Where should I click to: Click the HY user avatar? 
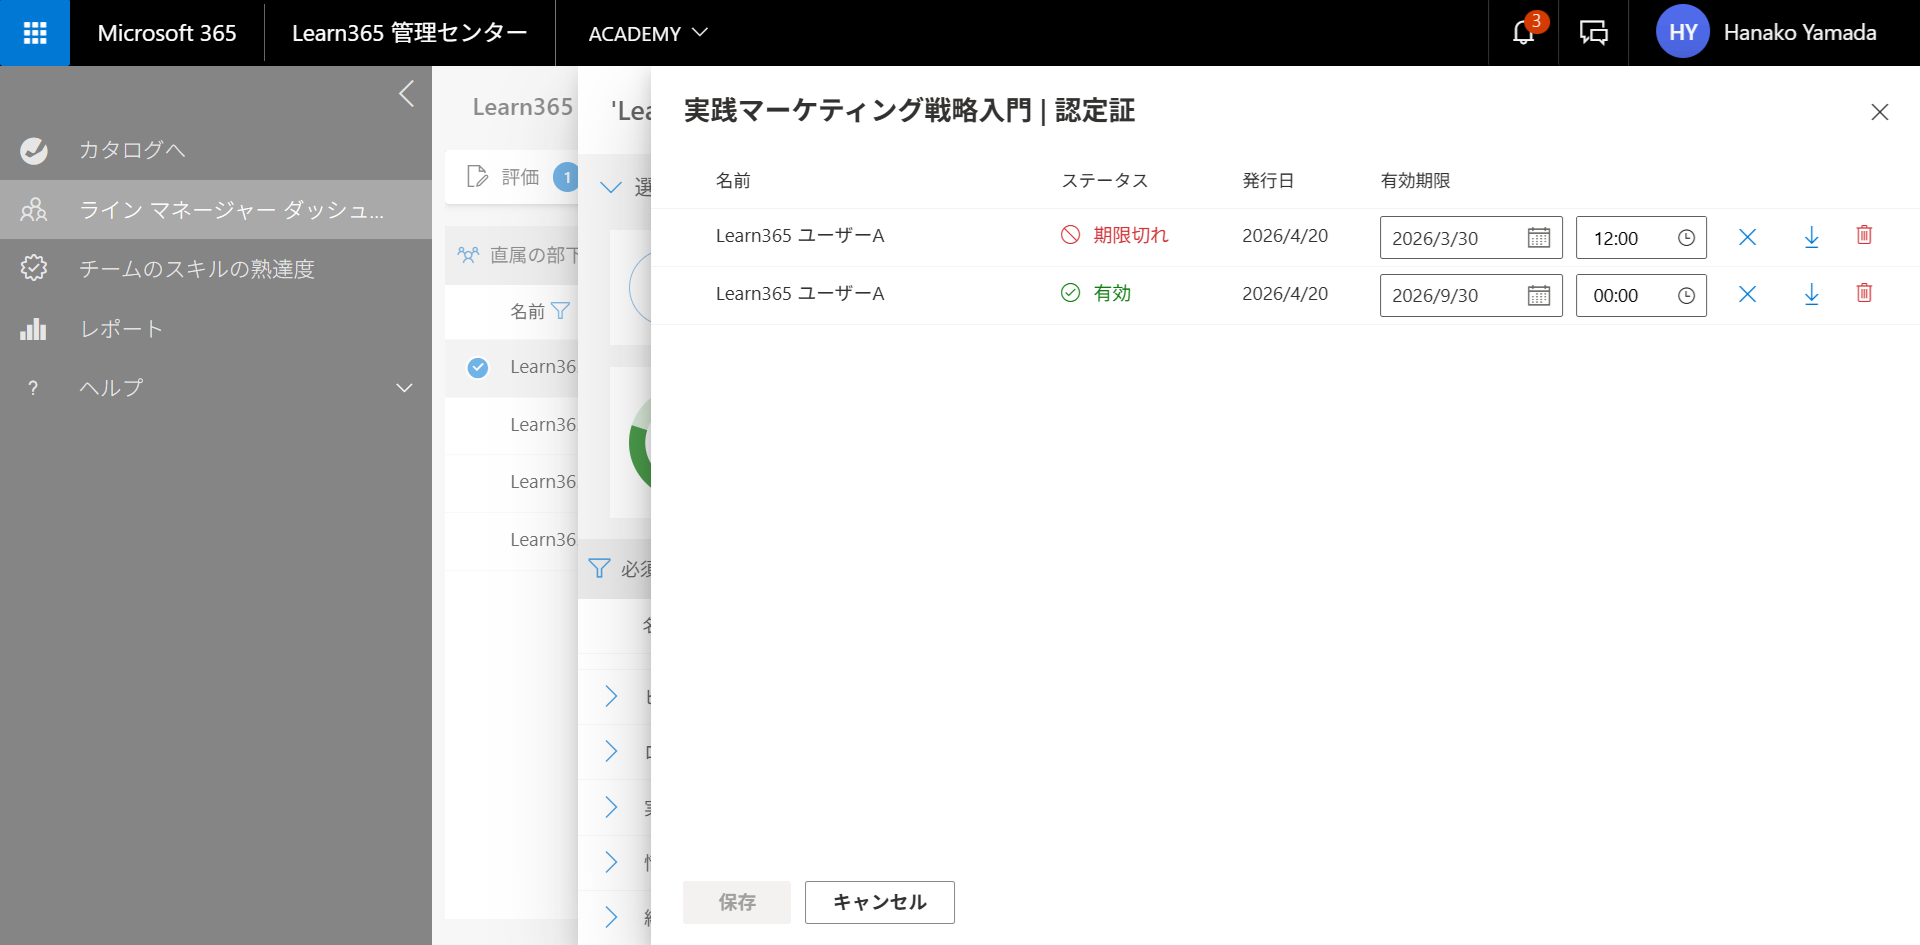(1682, 32)
